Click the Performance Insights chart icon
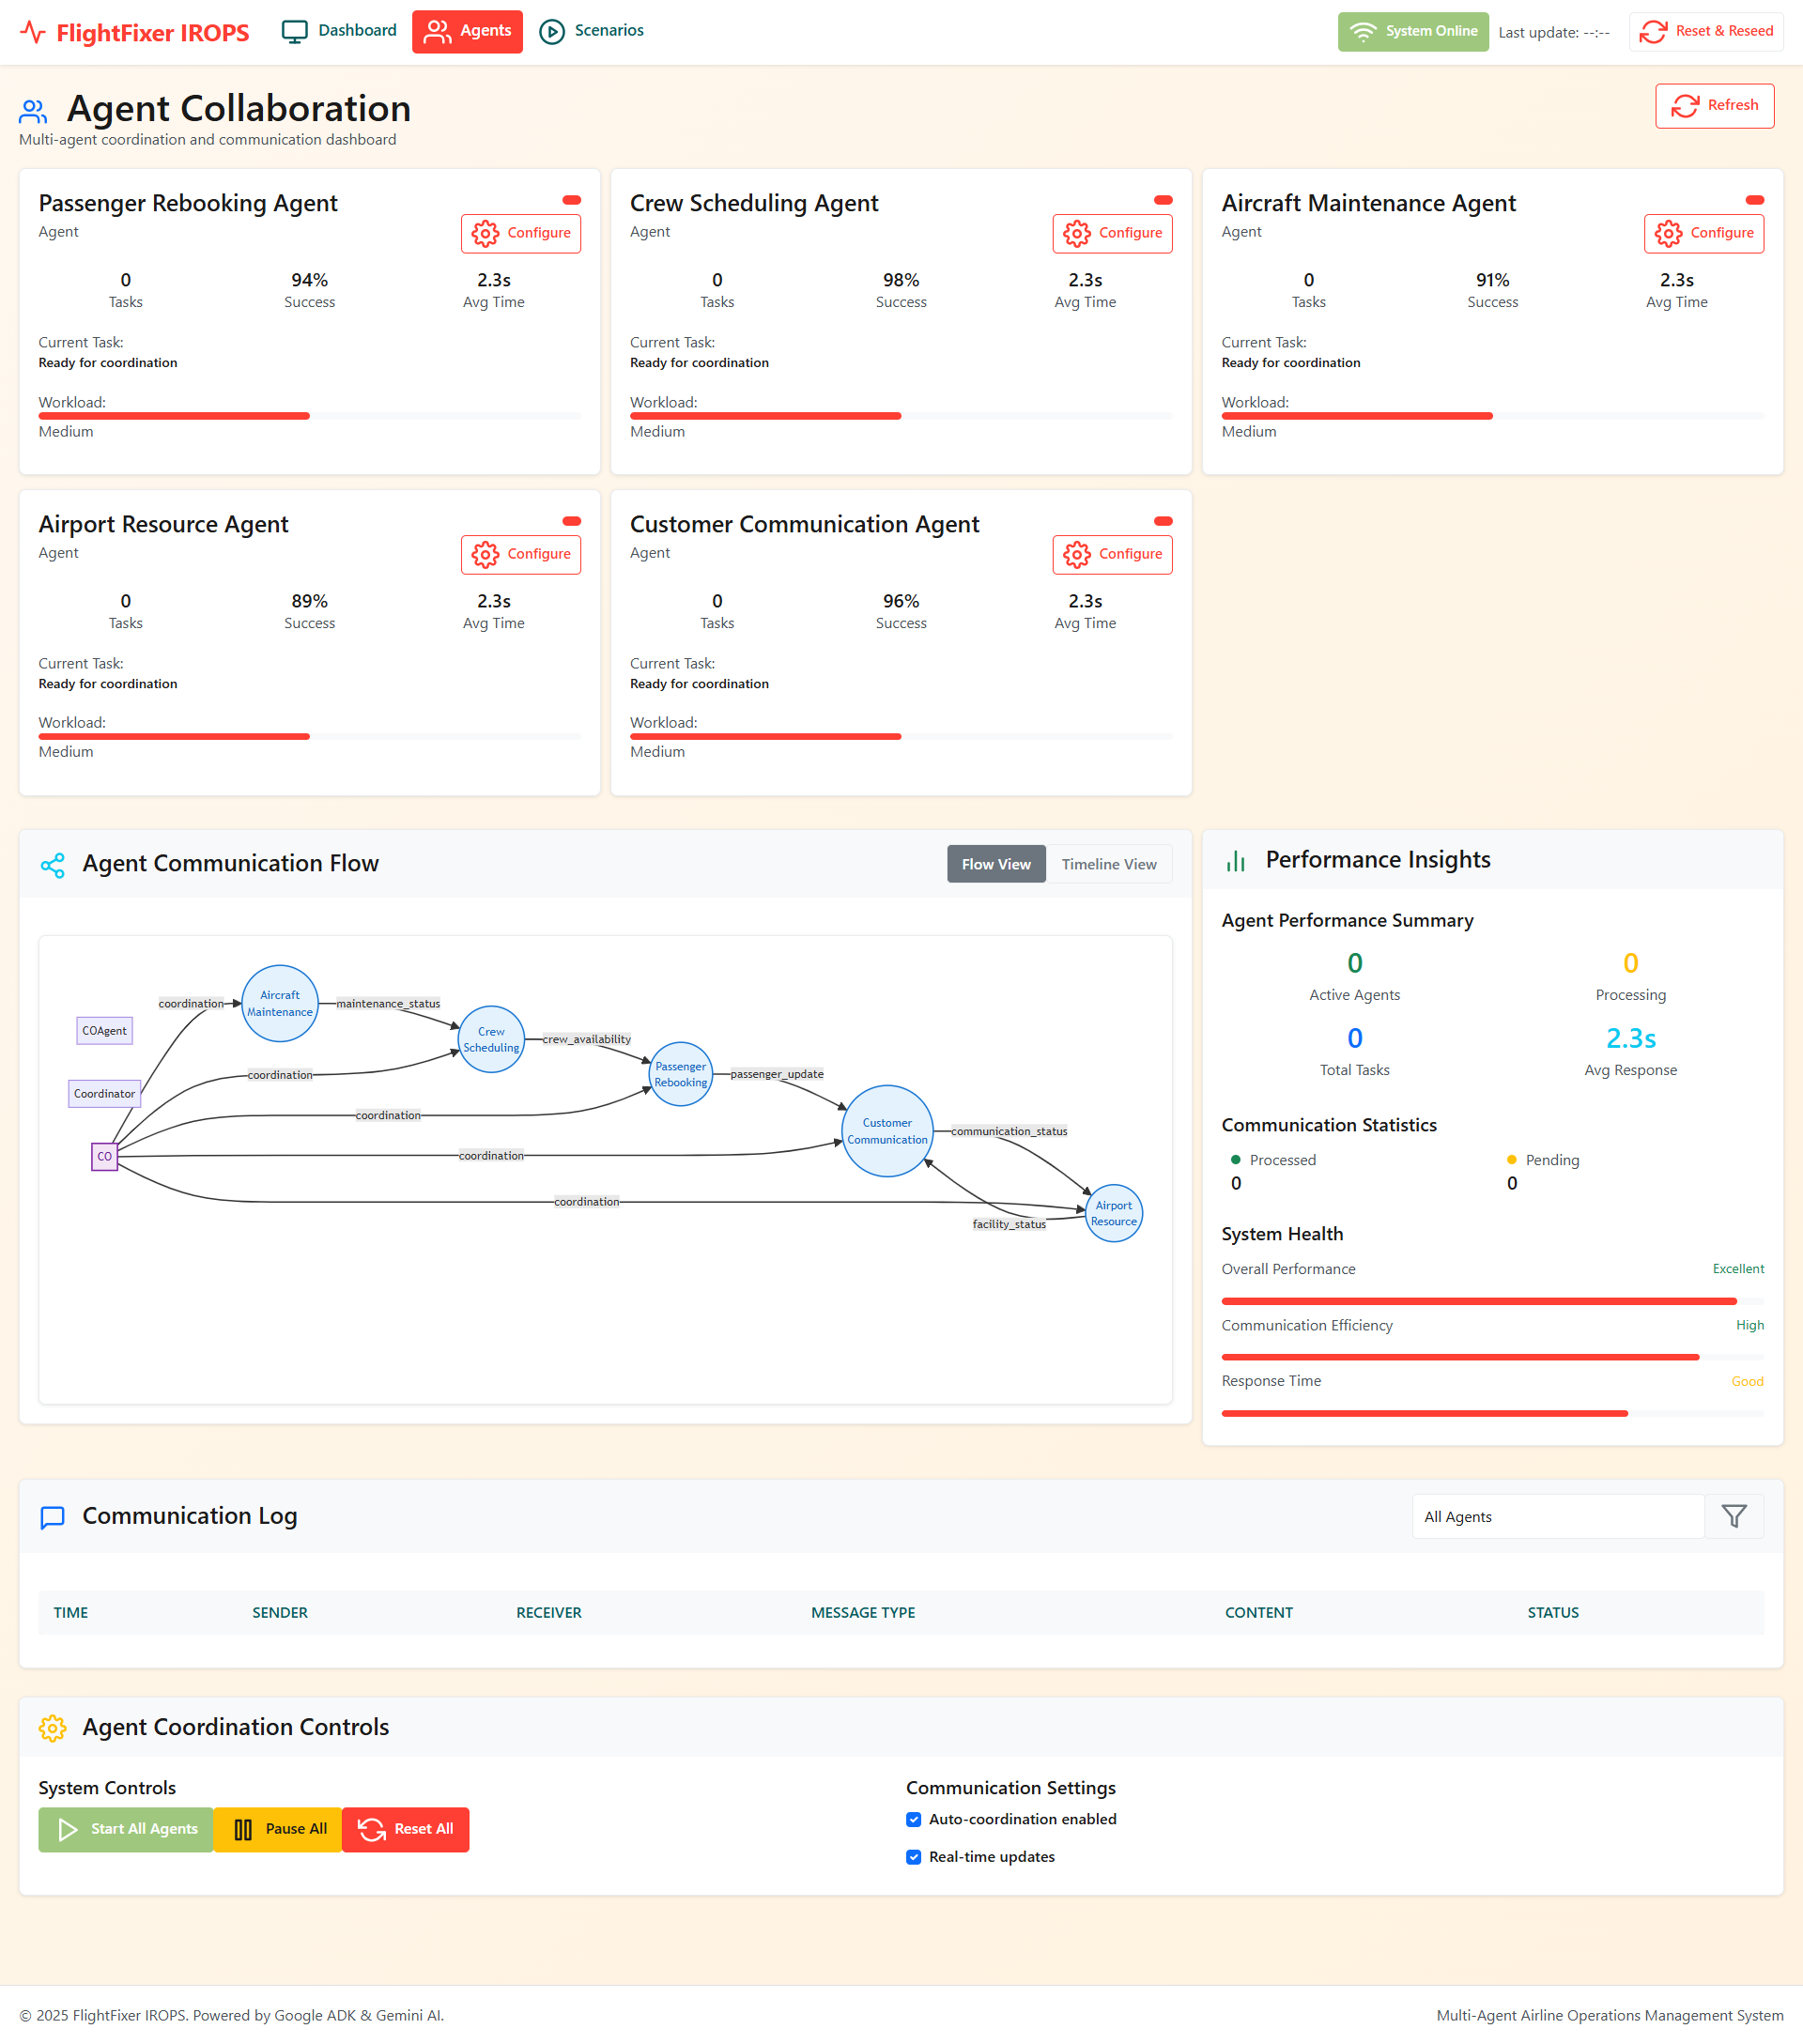Image resolution: width=1803 pixels, height=2044 pixels. pyautogui.click(x=1237, y=859)
